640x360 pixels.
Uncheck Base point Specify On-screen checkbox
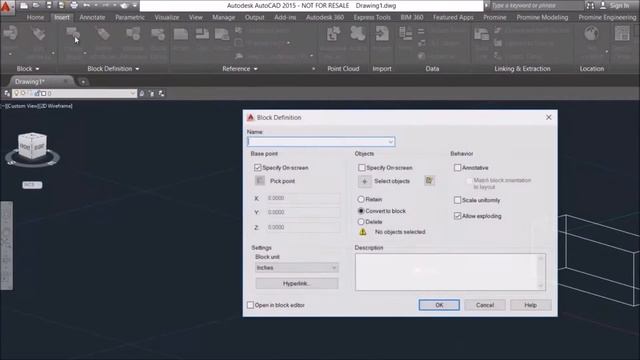coord(258,168)
